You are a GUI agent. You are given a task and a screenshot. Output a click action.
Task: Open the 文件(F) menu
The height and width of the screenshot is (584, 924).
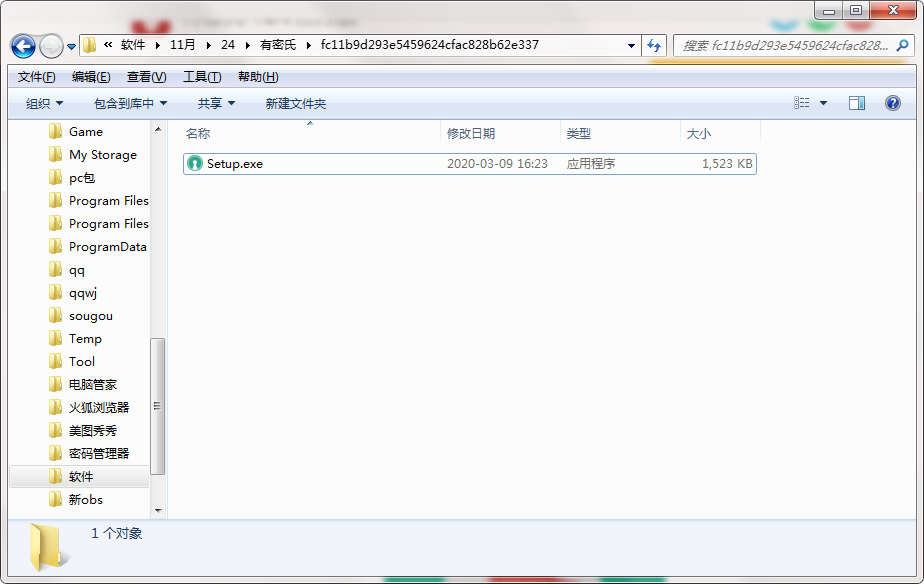point(36,77)
